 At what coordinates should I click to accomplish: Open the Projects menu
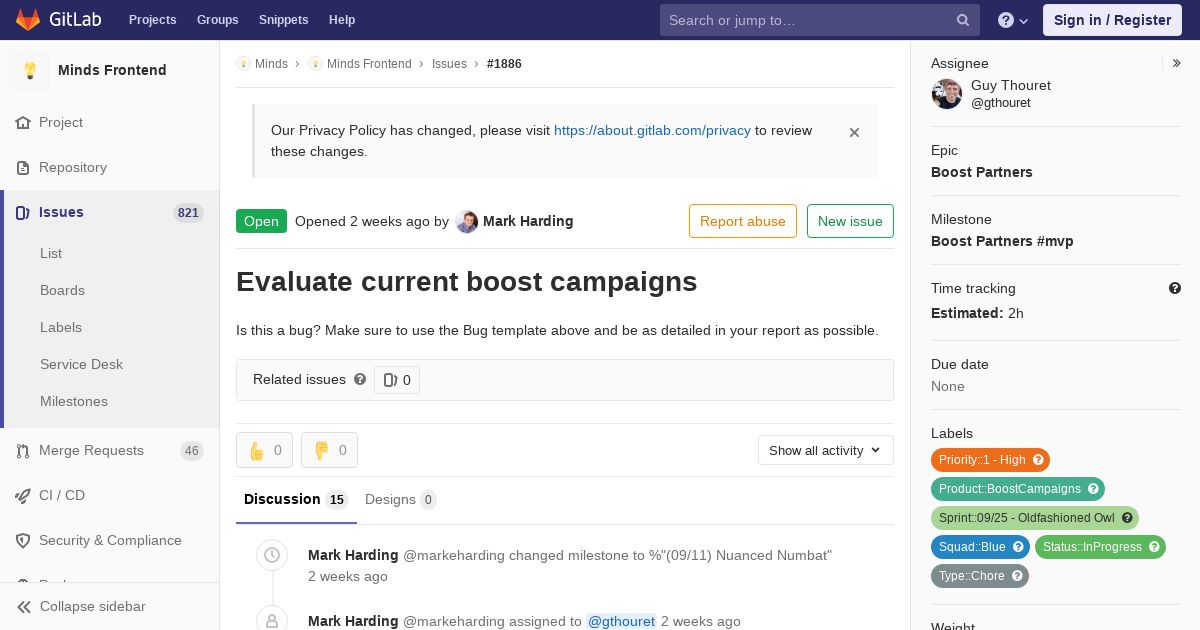(x=152, y=20)
